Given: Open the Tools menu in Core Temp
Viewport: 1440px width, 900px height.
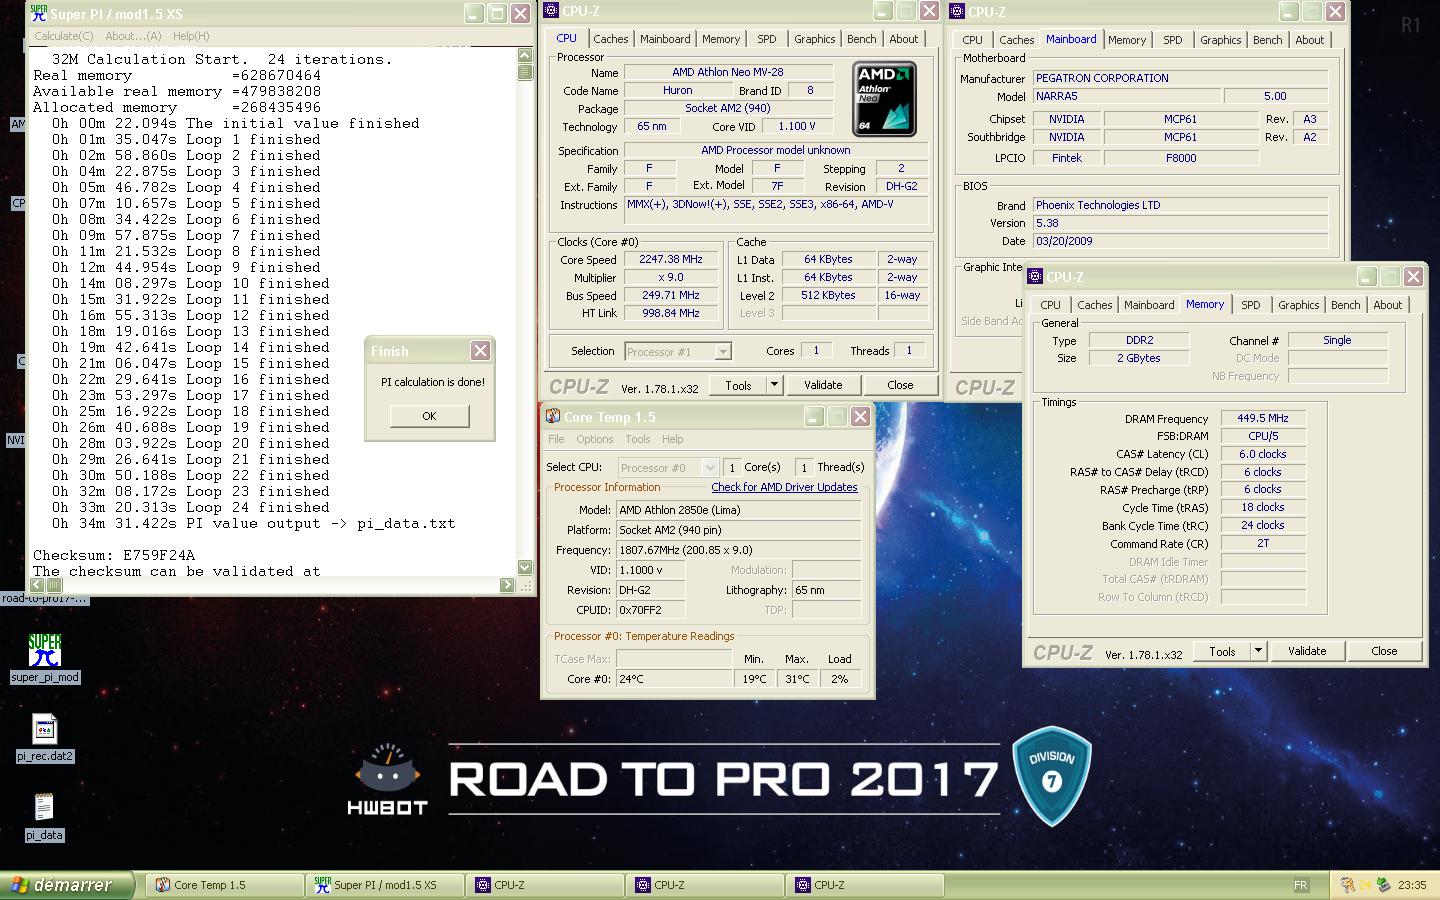Looking at the screenshot, I should click(638, 439).
